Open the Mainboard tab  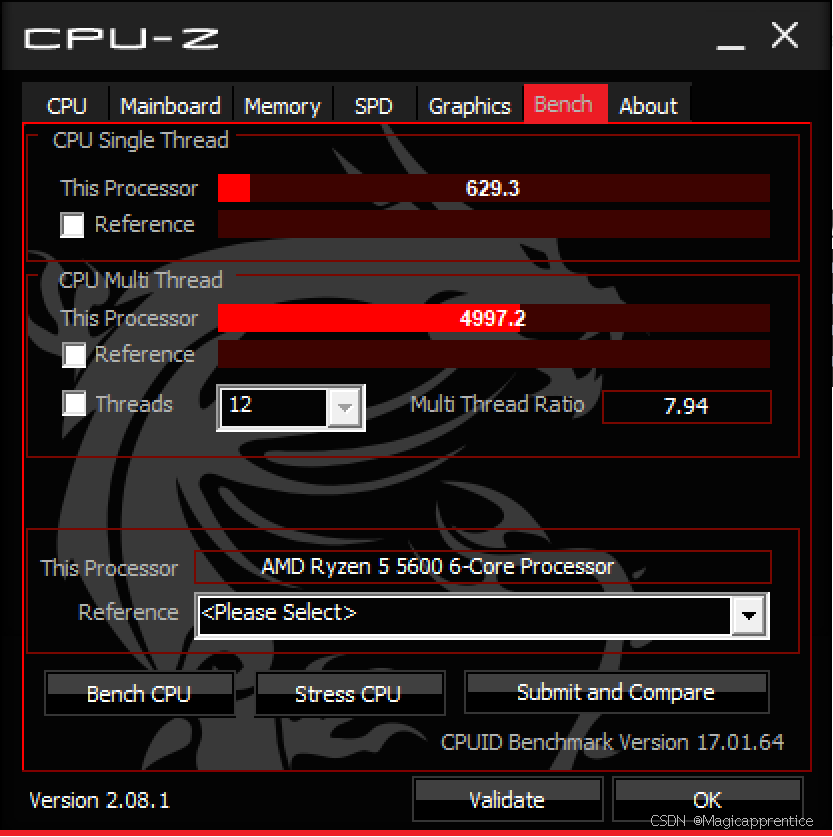coord(171,105)
